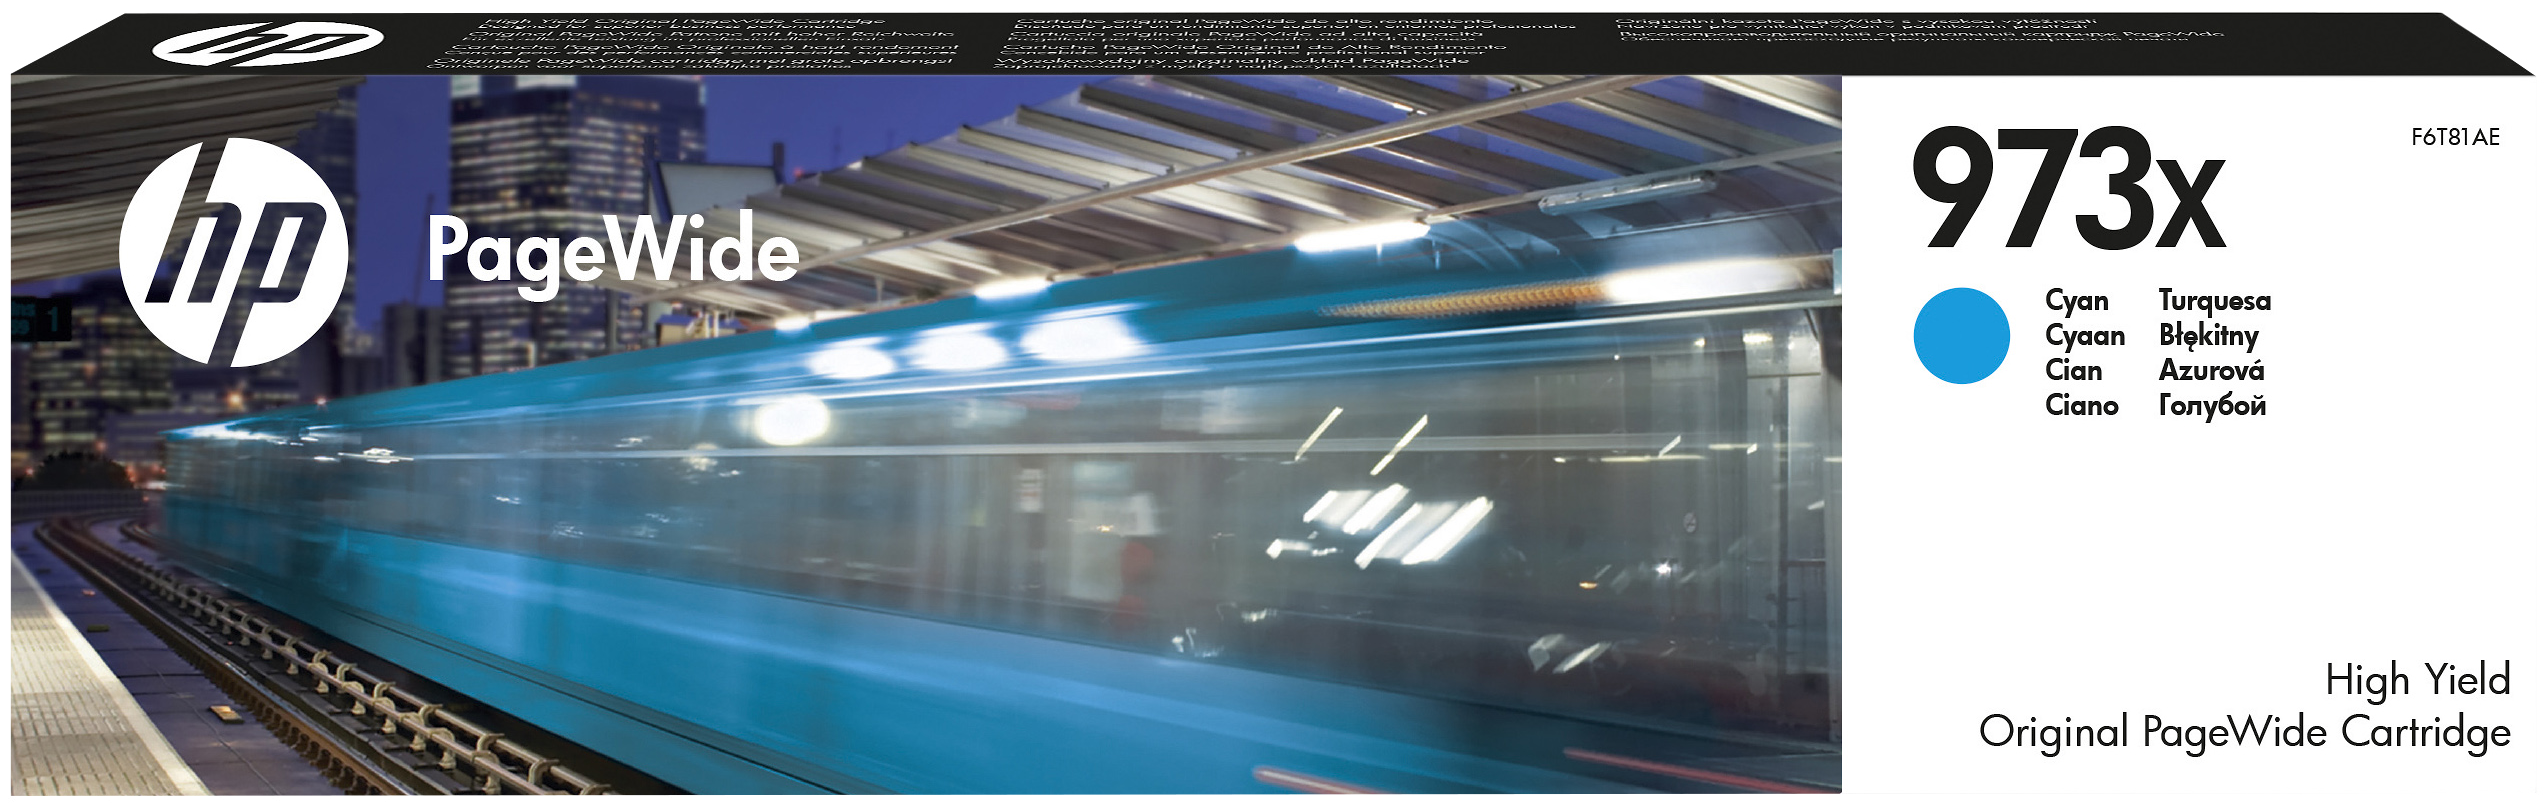Click the word Cyan in color list
2546x807 pixels.
coord(2076,301)
